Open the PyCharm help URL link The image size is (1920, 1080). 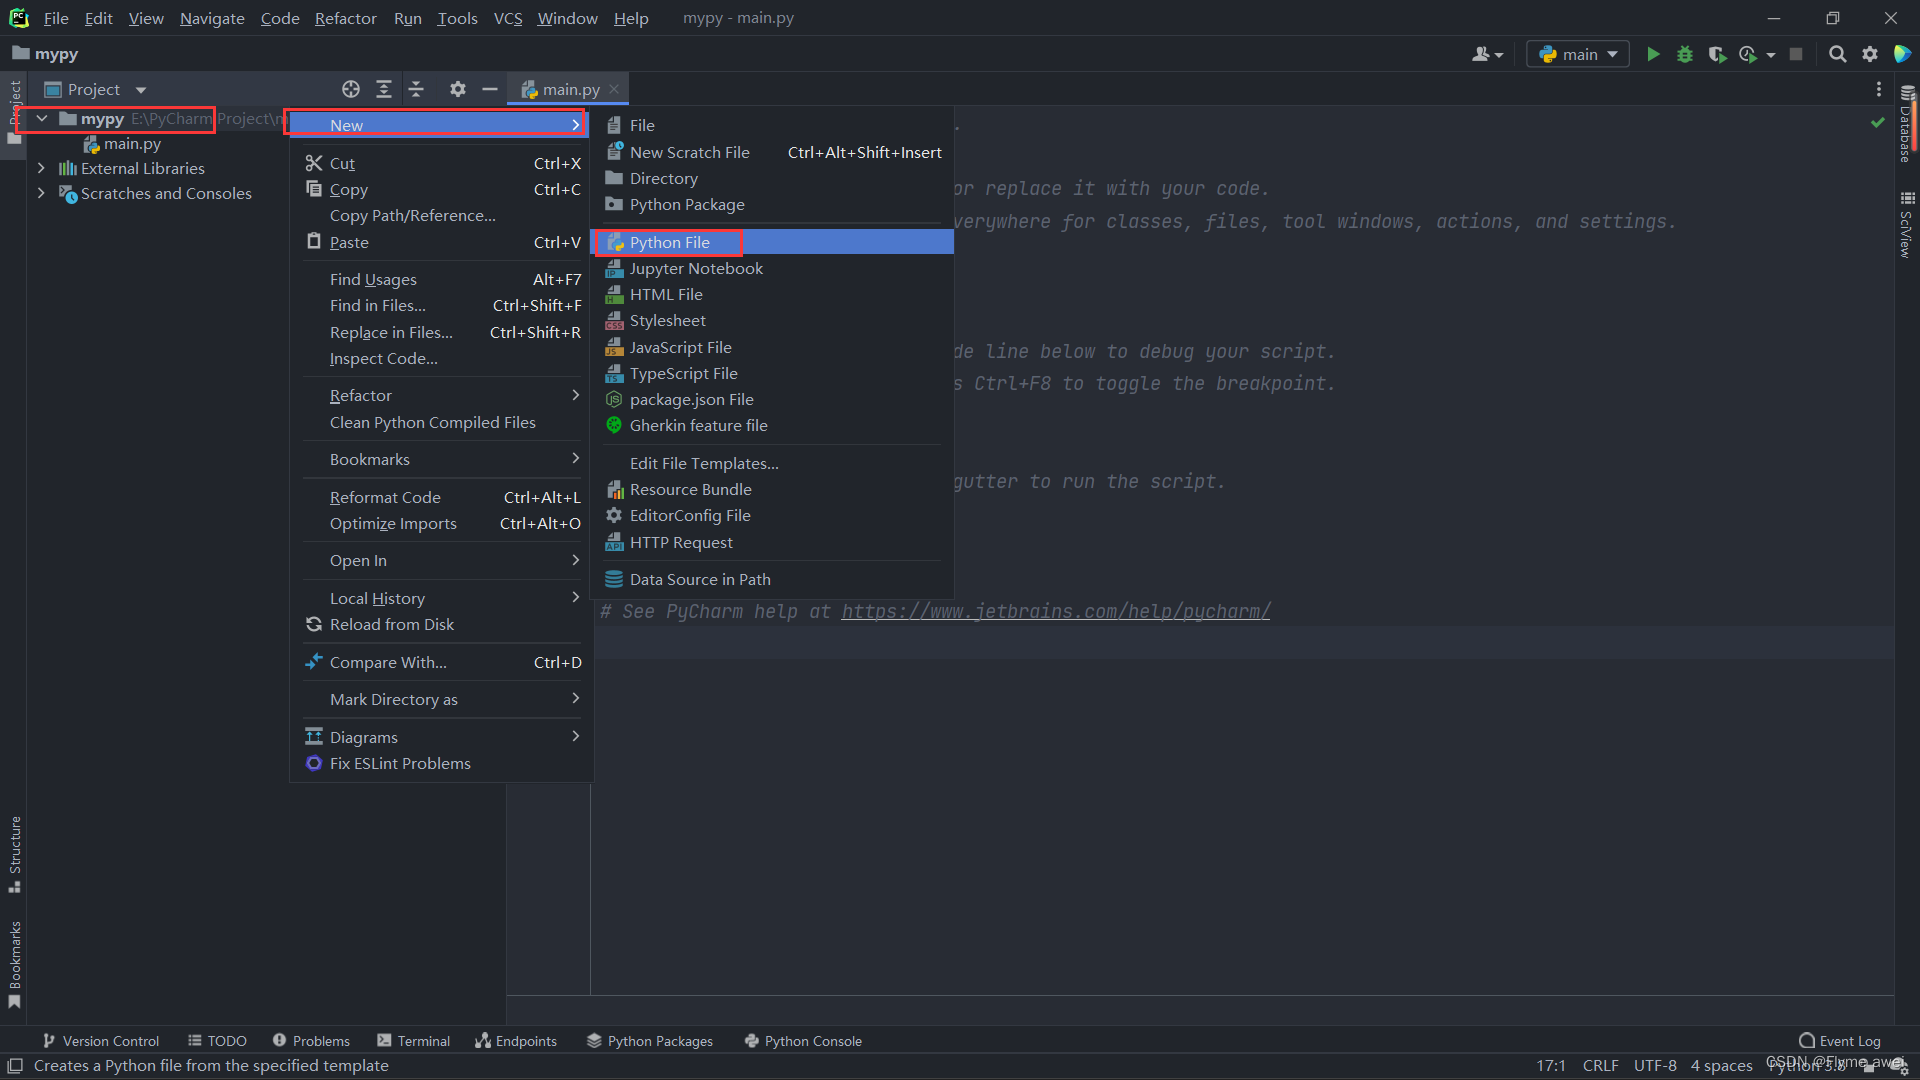[1055, 611]
